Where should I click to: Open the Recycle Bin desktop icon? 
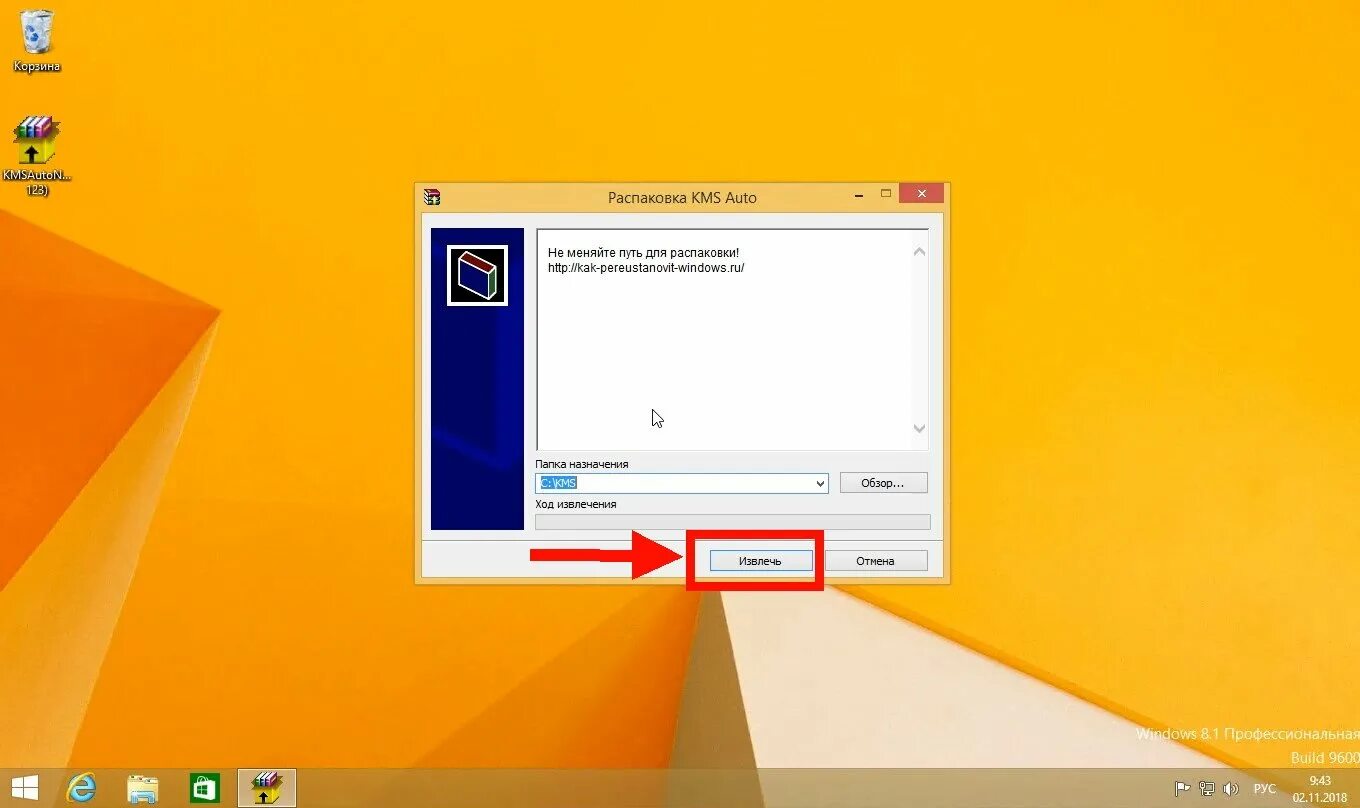[37, 42]
